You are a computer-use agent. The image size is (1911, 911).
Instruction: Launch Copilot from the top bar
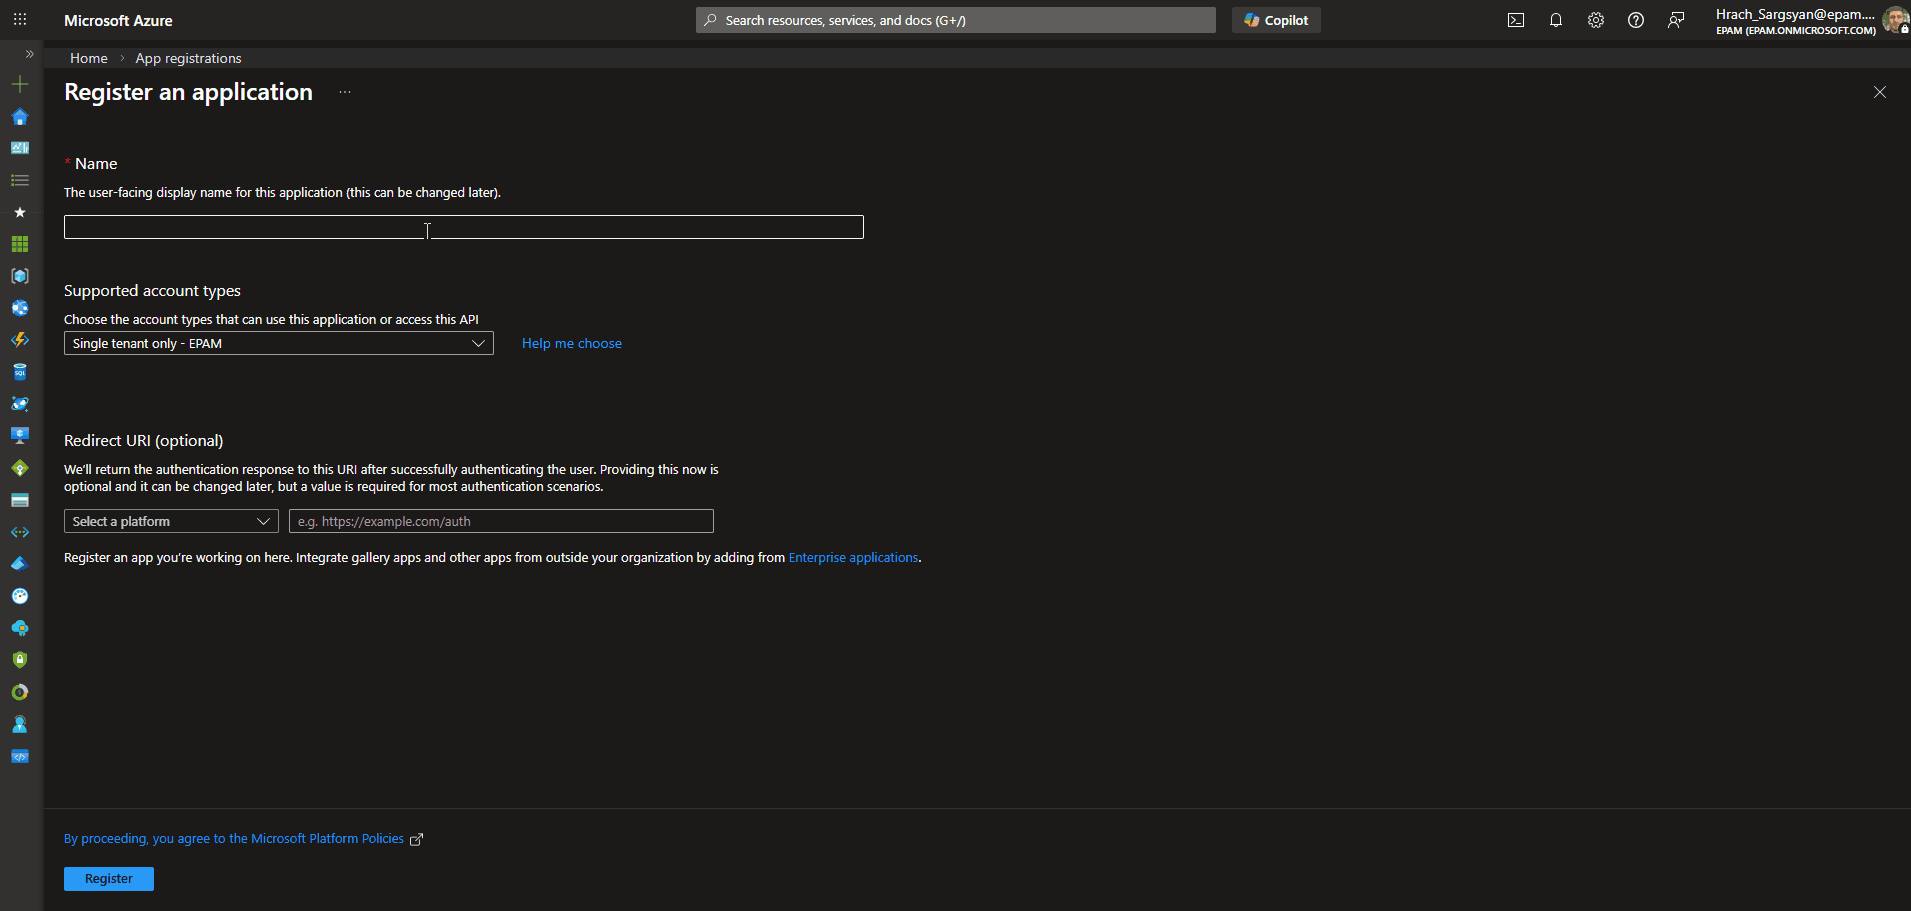tap(1275, 20)
